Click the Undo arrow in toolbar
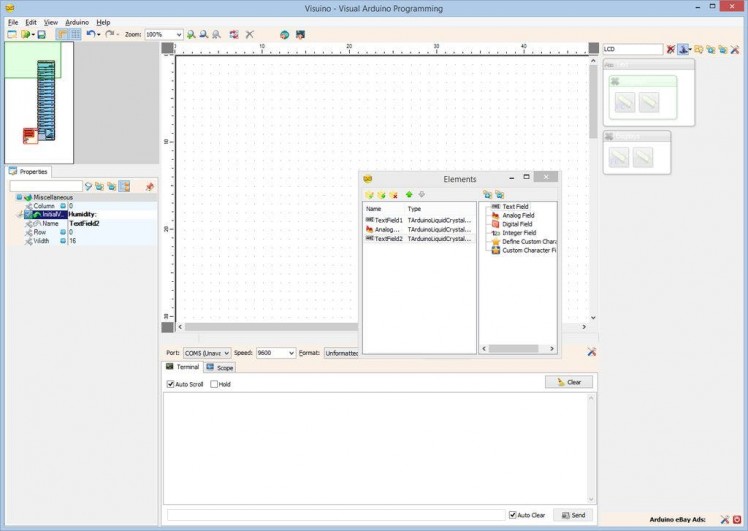 point(90,34)
